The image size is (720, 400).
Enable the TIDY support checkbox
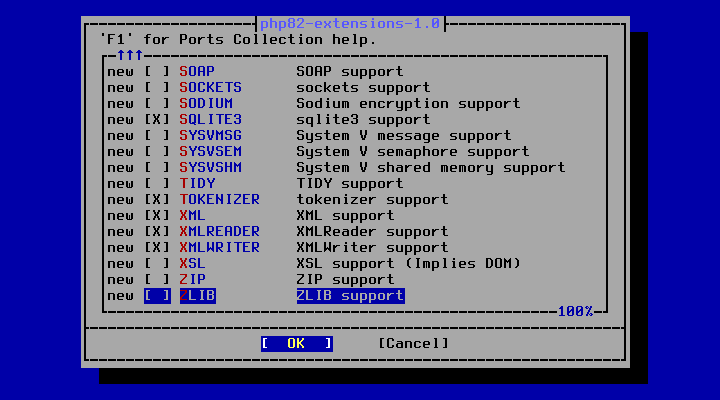[x=157, y=184]
